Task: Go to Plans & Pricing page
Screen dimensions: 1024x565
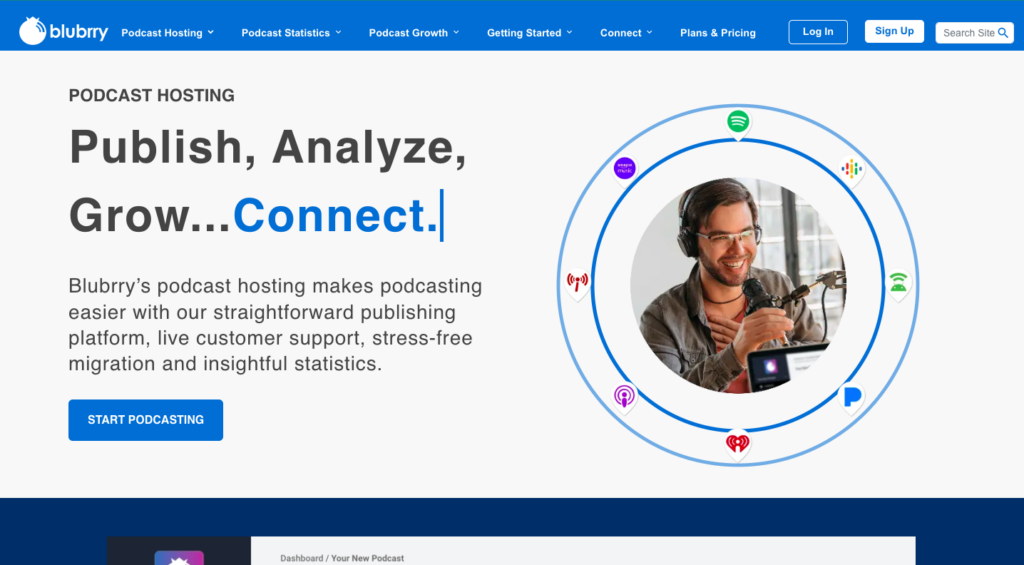Action: [x=718, y=33]
